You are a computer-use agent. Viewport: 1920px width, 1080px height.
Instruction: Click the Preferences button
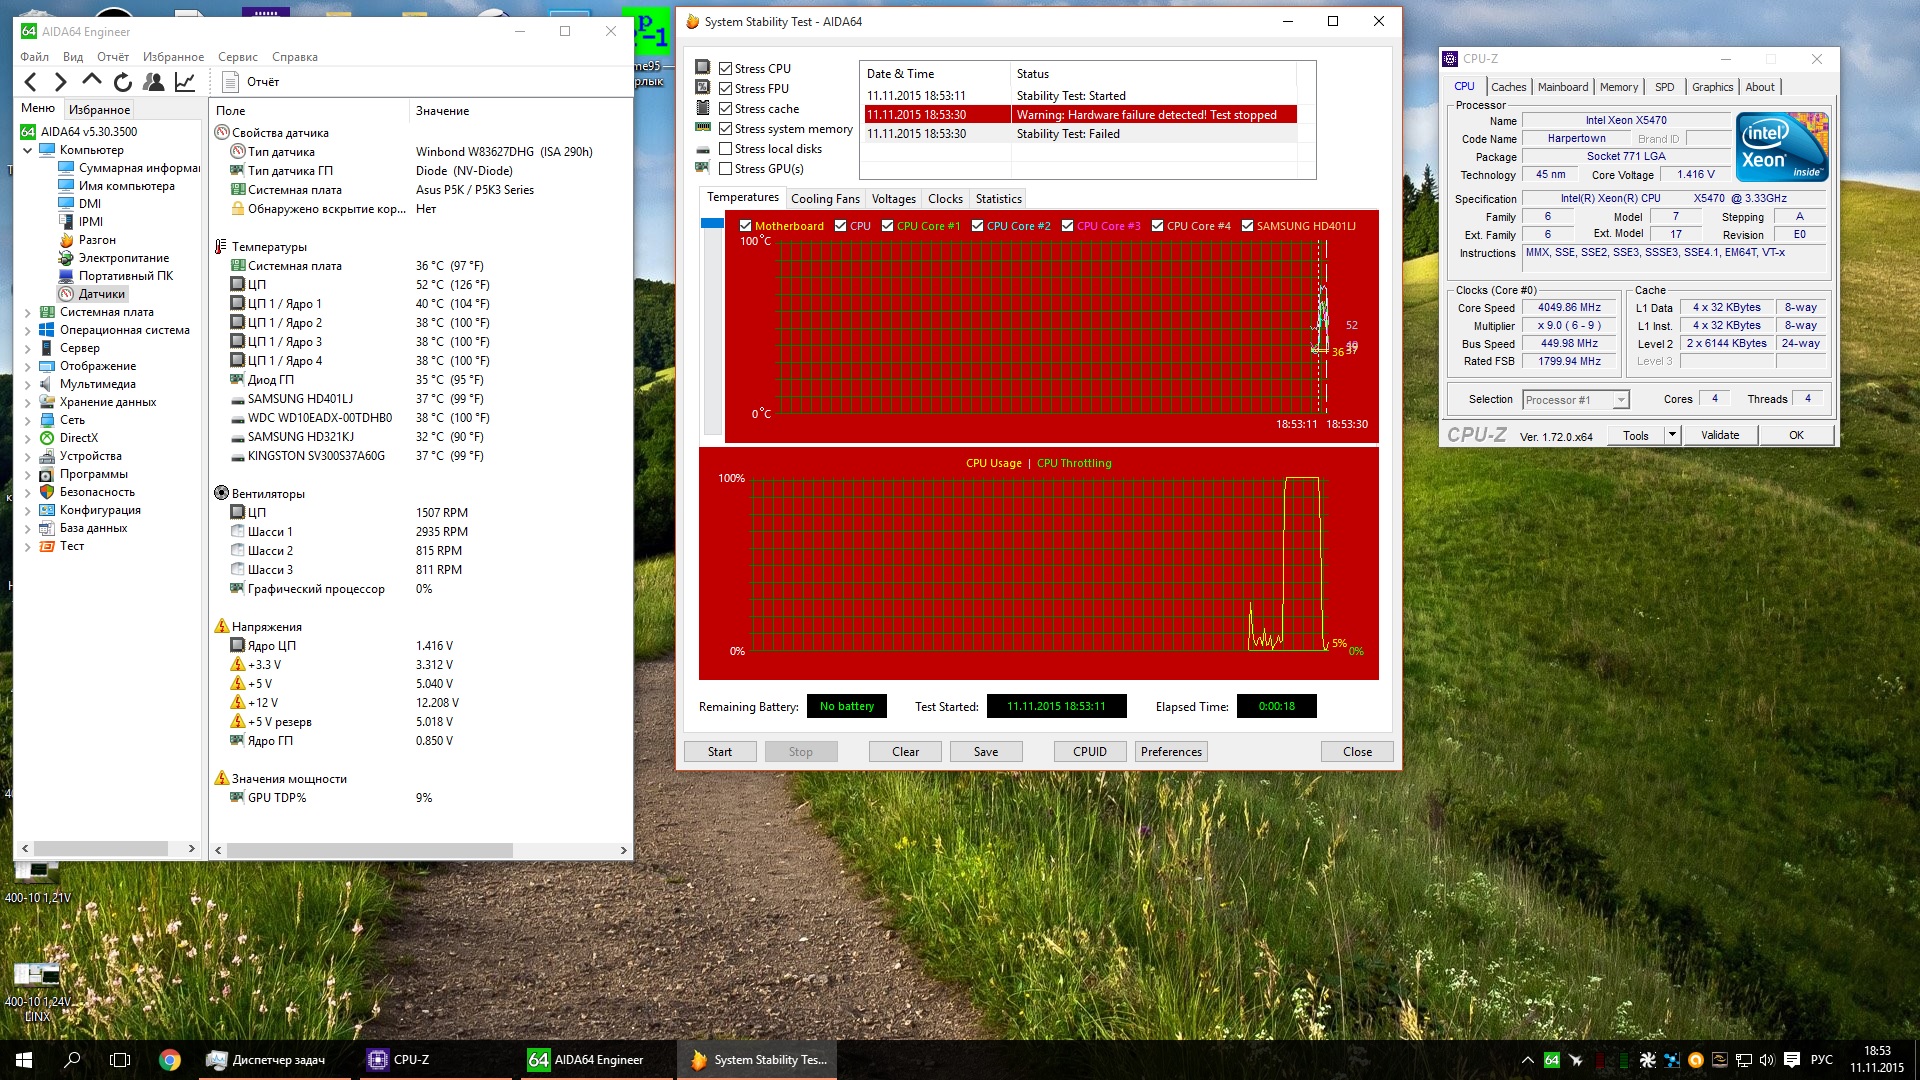tap(1171, 752)
